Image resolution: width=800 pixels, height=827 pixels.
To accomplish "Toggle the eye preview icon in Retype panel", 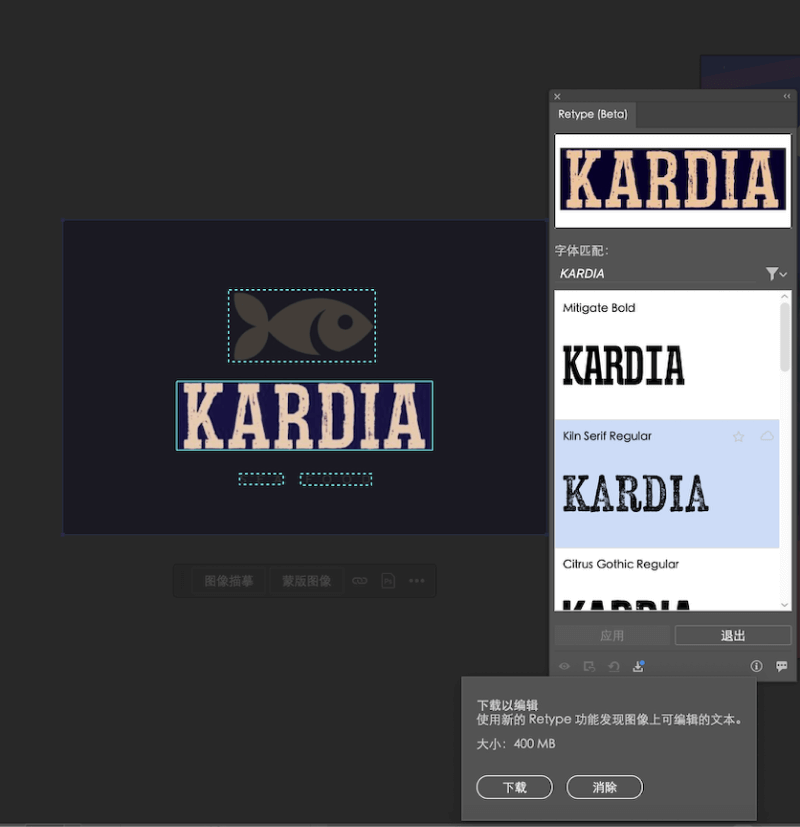I will pos(565,666).
